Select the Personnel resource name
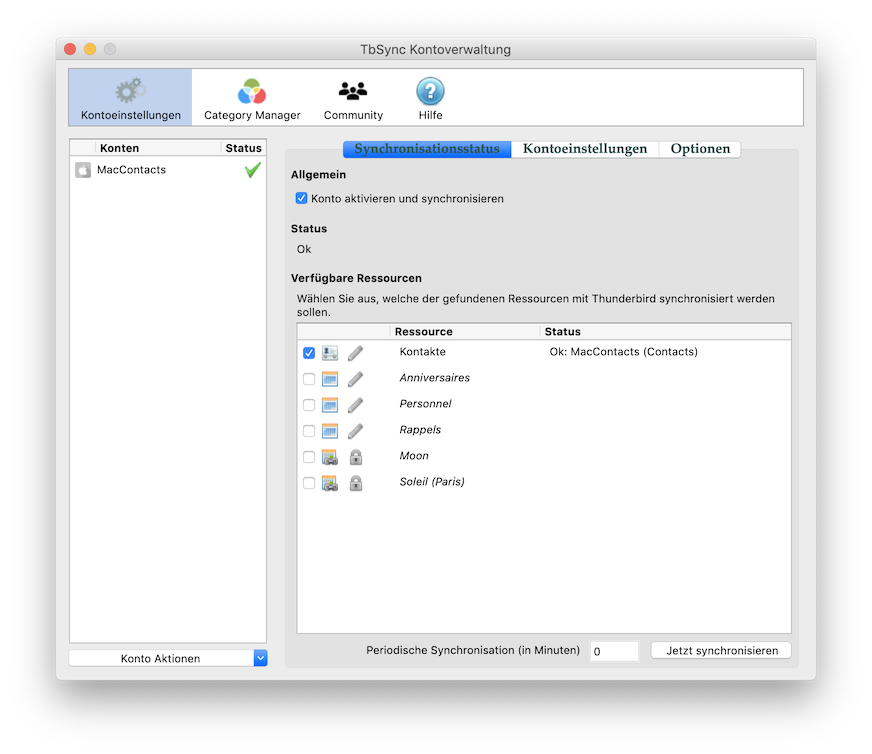 point(425,404)
